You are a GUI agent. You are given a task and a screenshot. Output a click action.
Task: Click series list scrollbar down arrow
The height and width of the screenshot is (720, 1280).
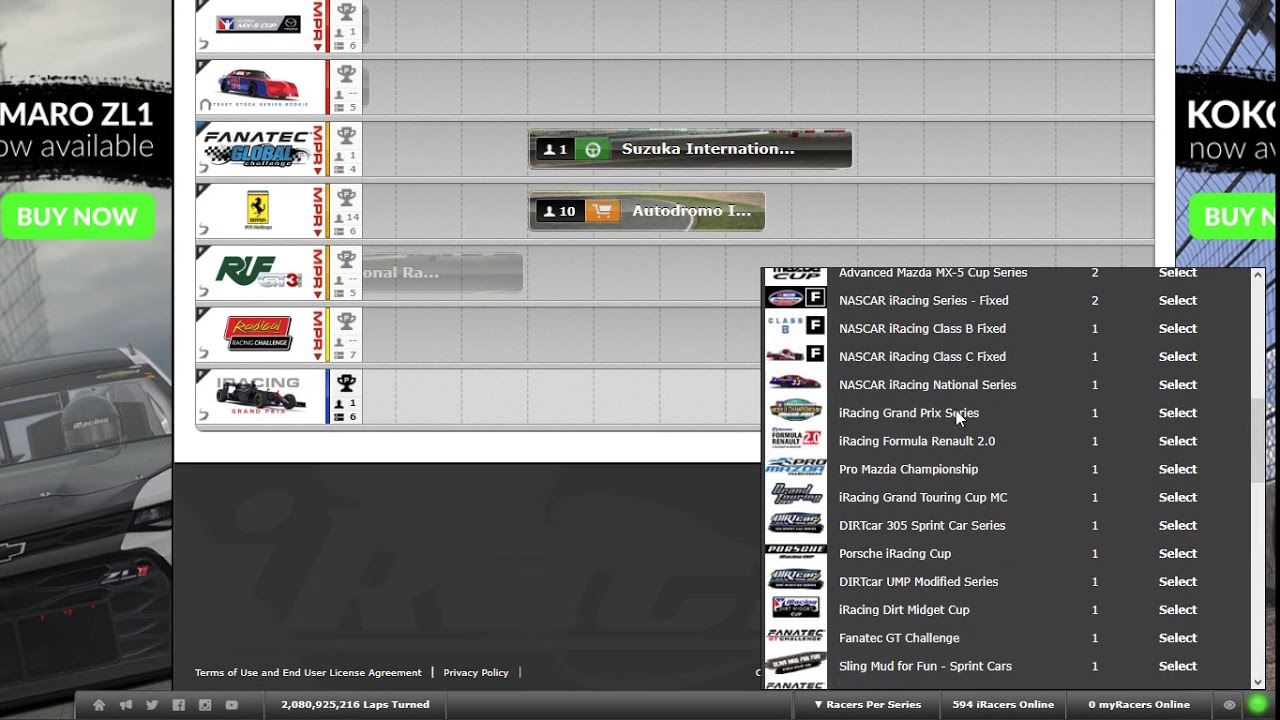[x=1258, y=682]
